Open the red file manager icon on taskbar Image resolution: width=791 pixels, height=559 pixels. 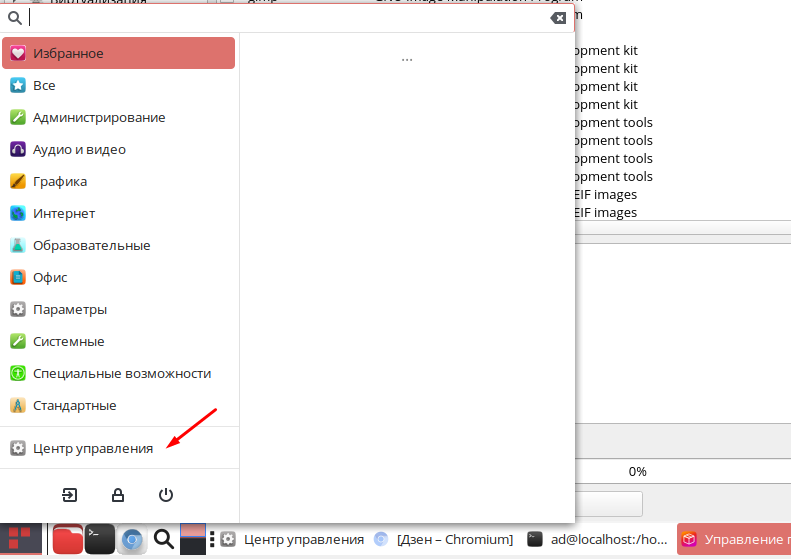pyautogui.click(x=68, y=539)
